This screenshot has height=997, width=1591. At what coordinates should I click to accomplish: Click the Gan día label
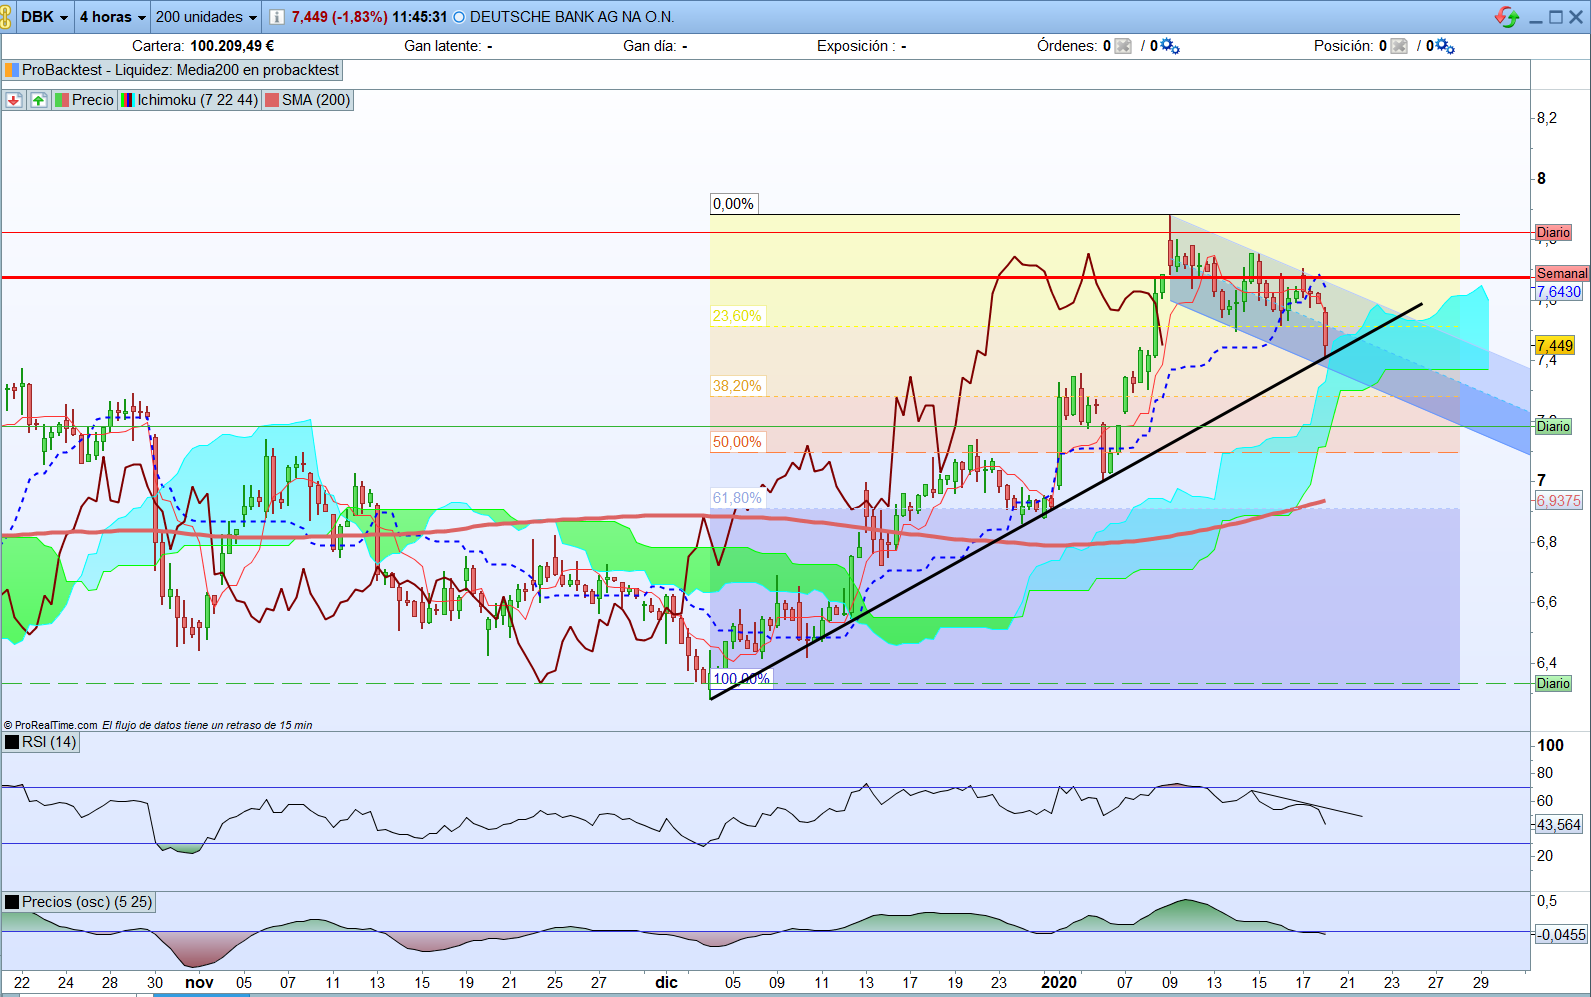(650, 46)
